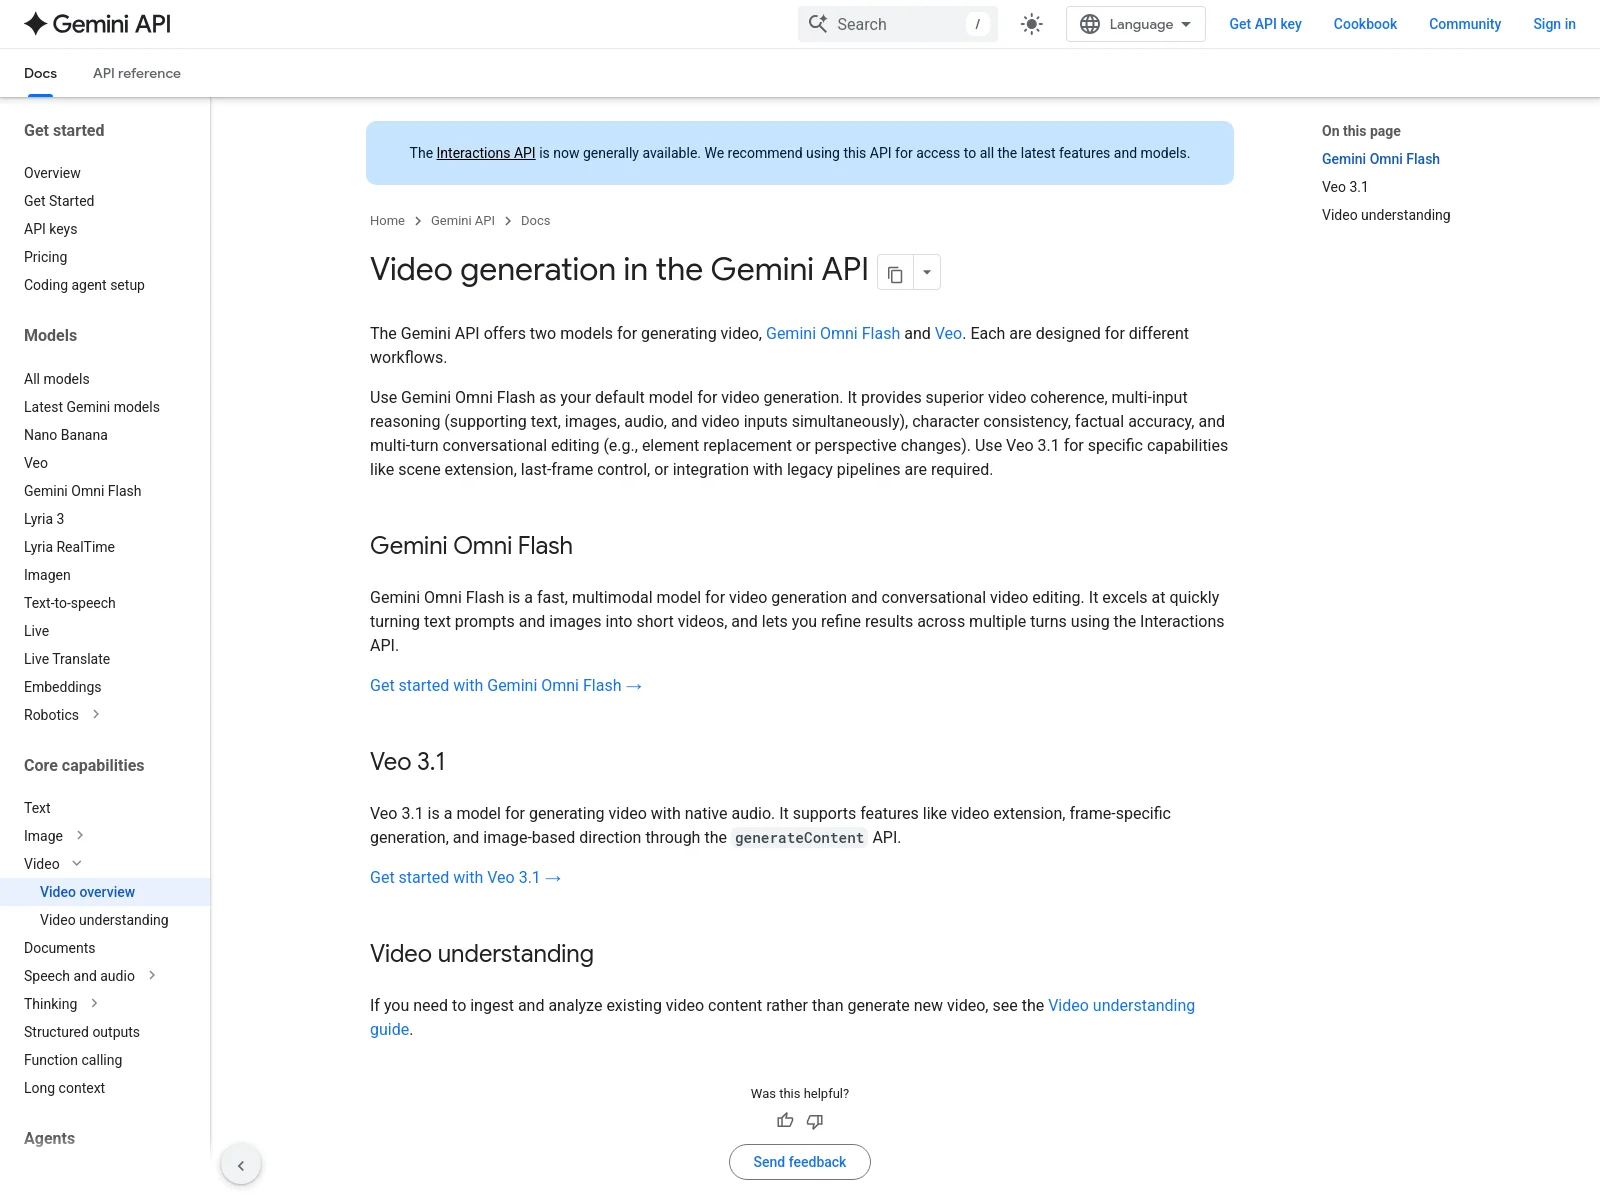Jump to Gemini Omni Flash in page contents
The height and width of the screenshot is (1200, 1600).
pos(1381,159)
